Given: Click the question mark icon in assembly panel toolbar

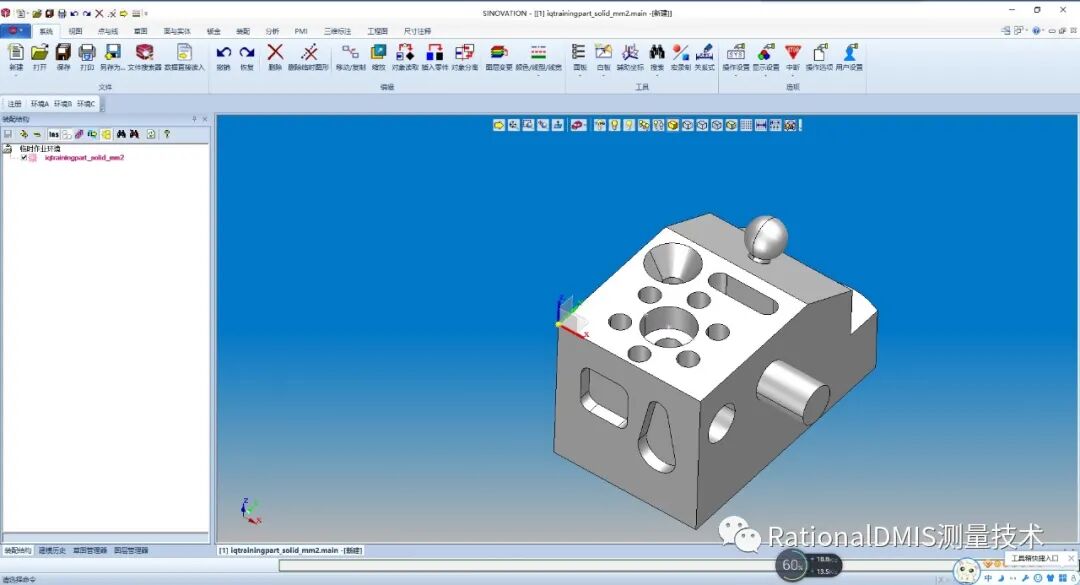Looking at the screenshot, I should click(167, 134).
